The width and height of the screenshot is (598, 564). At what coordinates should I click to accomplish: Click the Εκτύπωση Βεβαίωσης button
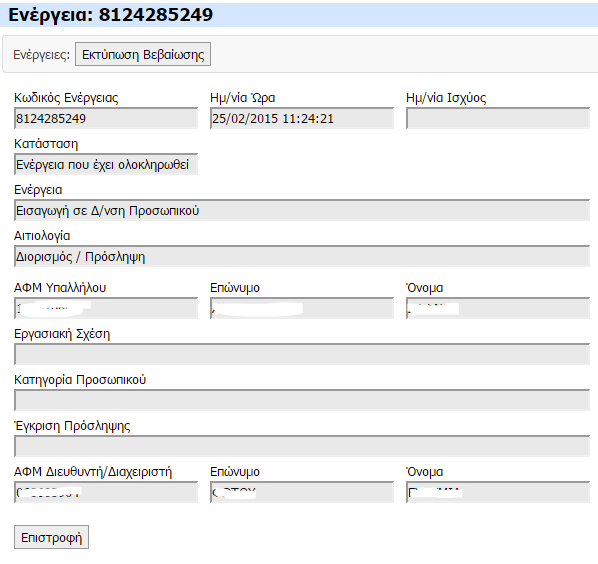point(143,54)
